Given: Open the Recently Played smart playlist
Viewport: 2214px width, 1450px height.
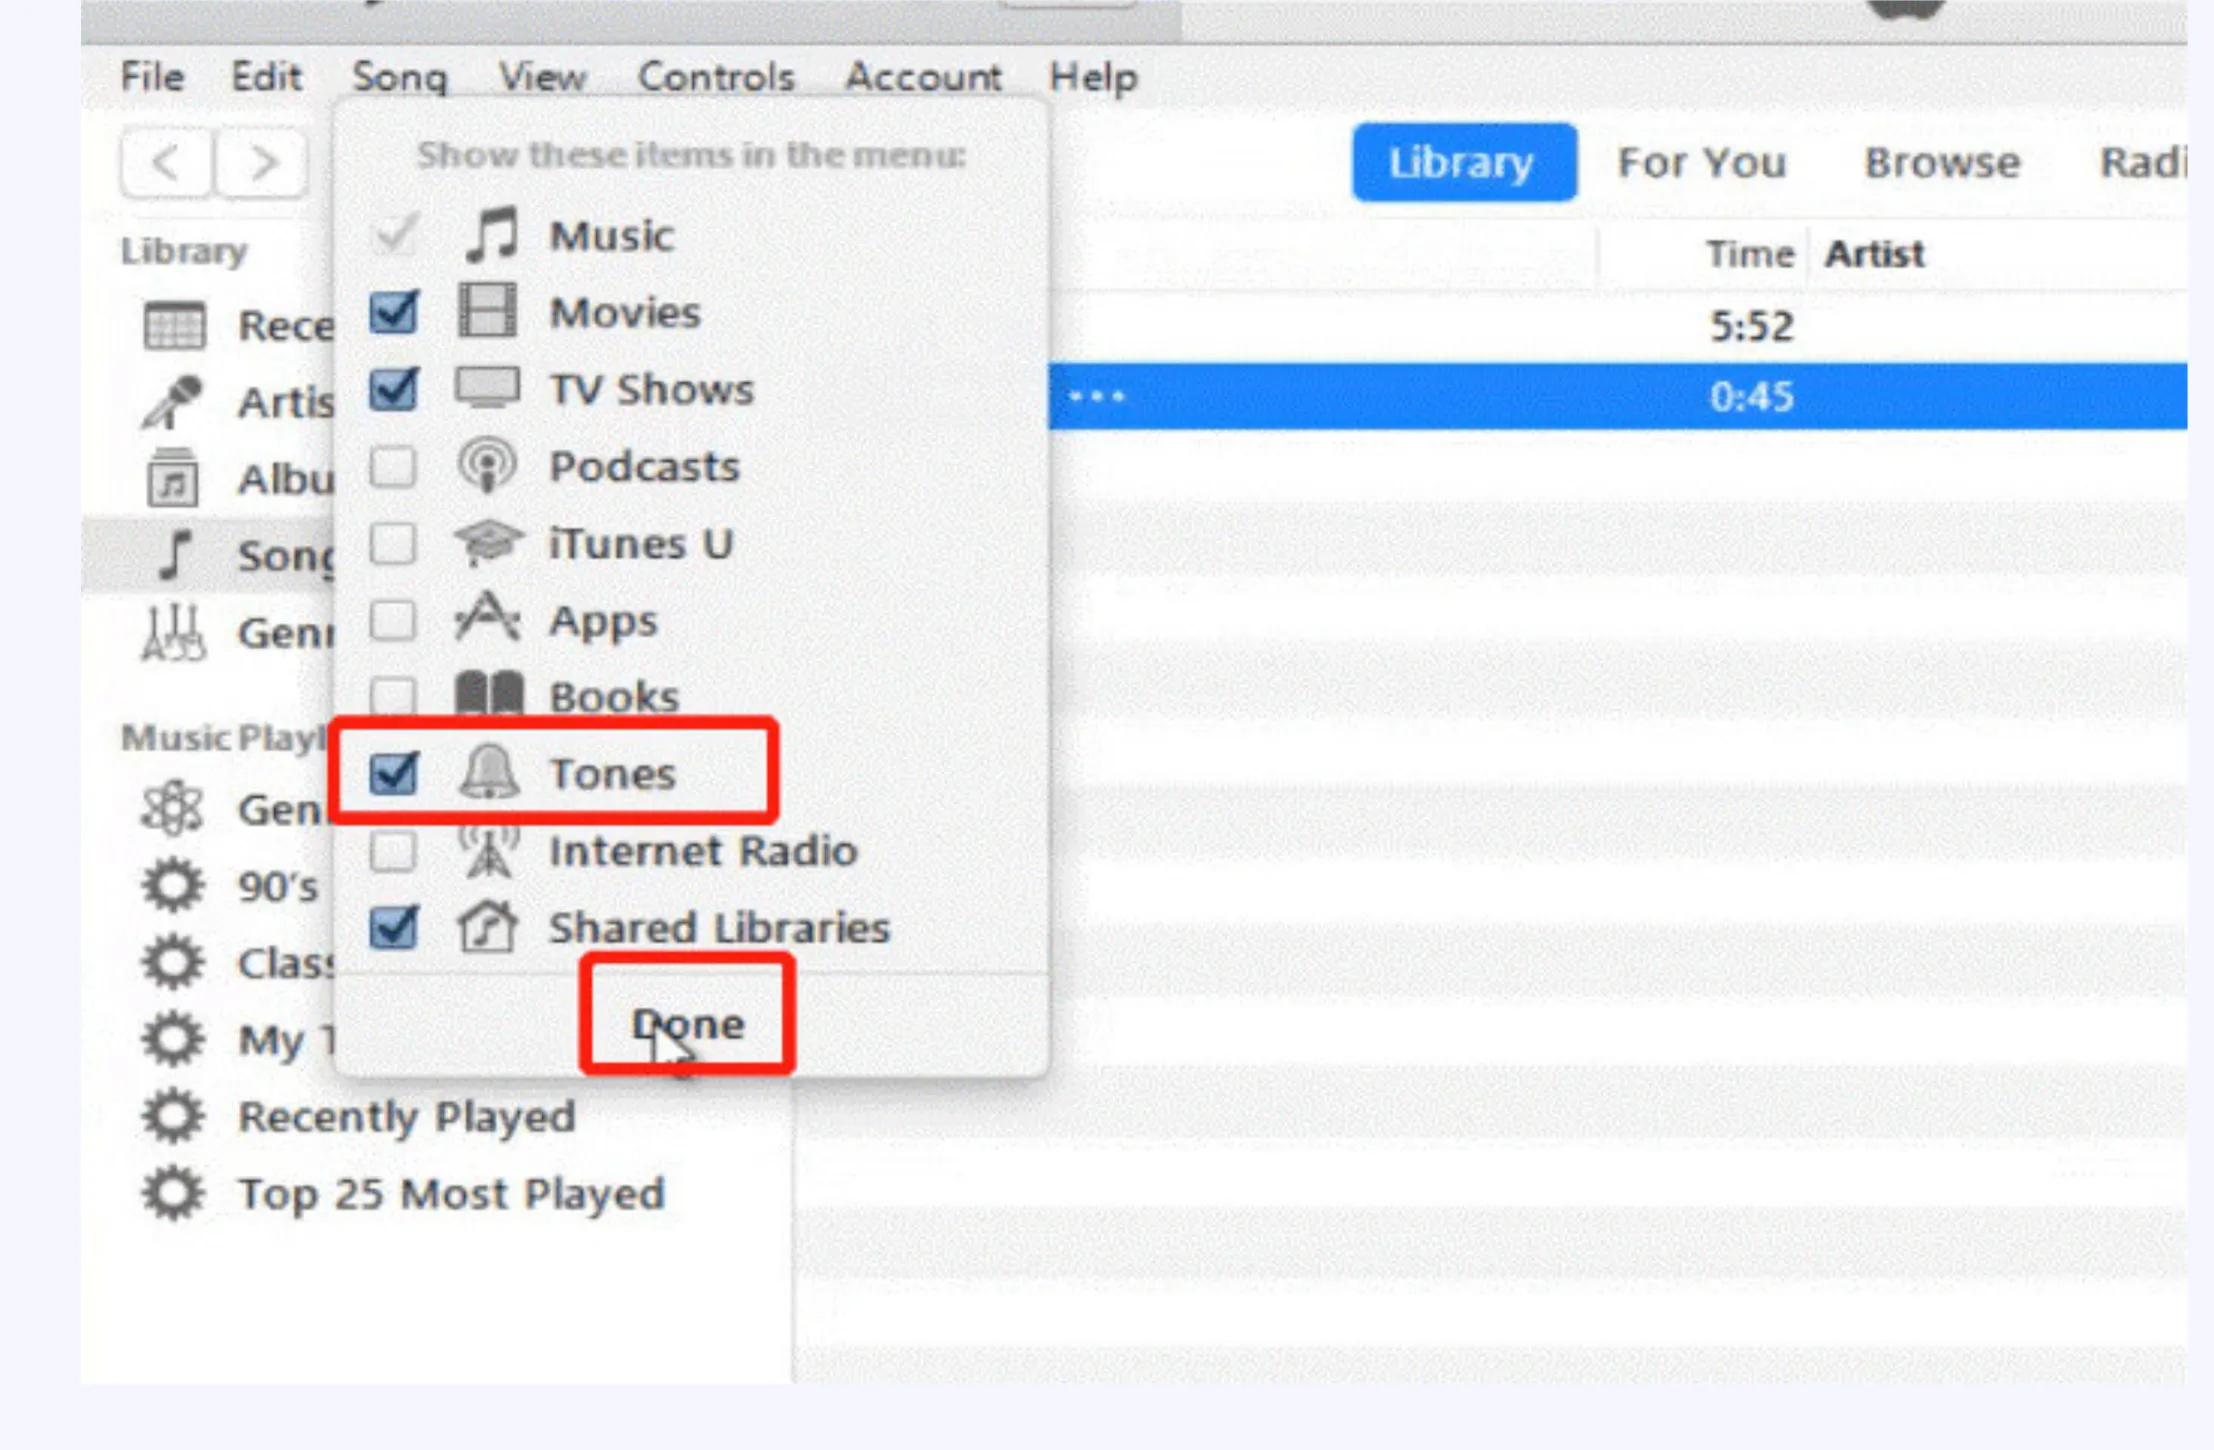Looking at the screenshot, I should pos(406,1116).
